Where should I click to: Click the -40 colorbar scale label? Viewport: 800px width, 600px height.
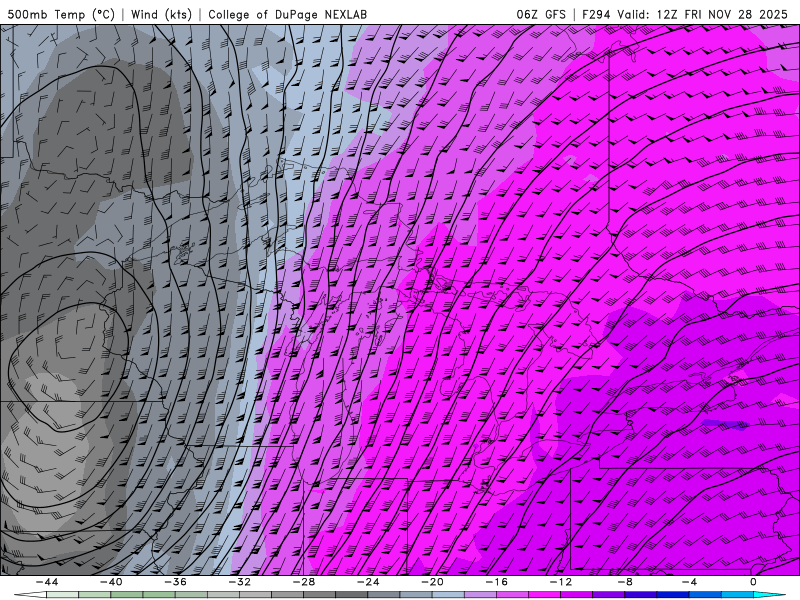[x=111, y=582]
